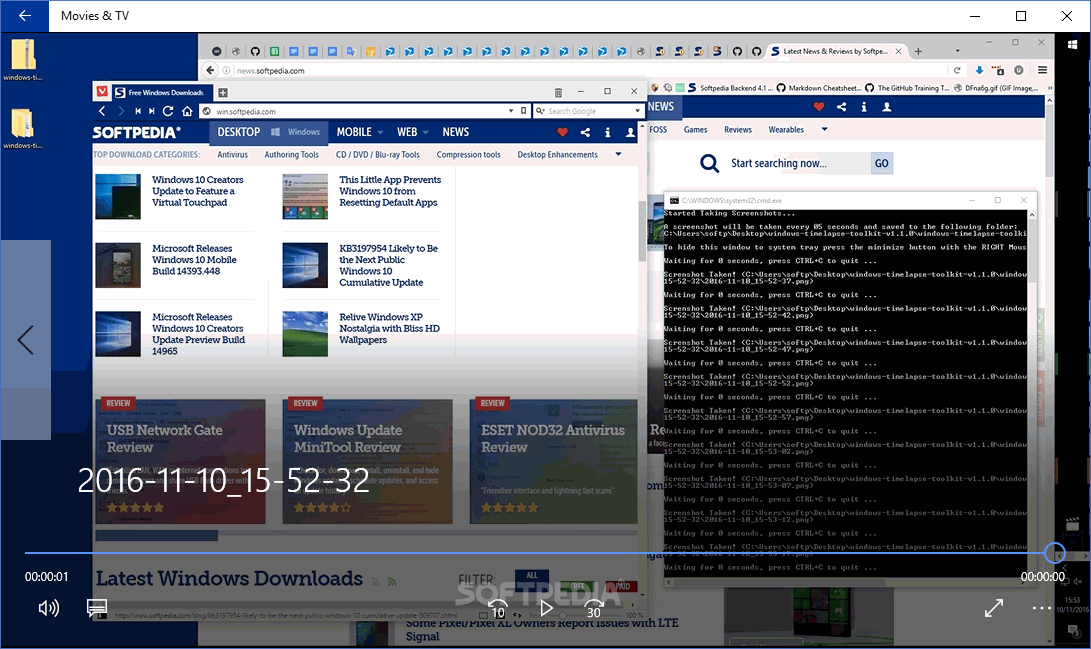Skip forward 30 seconds

click(594, 609)
